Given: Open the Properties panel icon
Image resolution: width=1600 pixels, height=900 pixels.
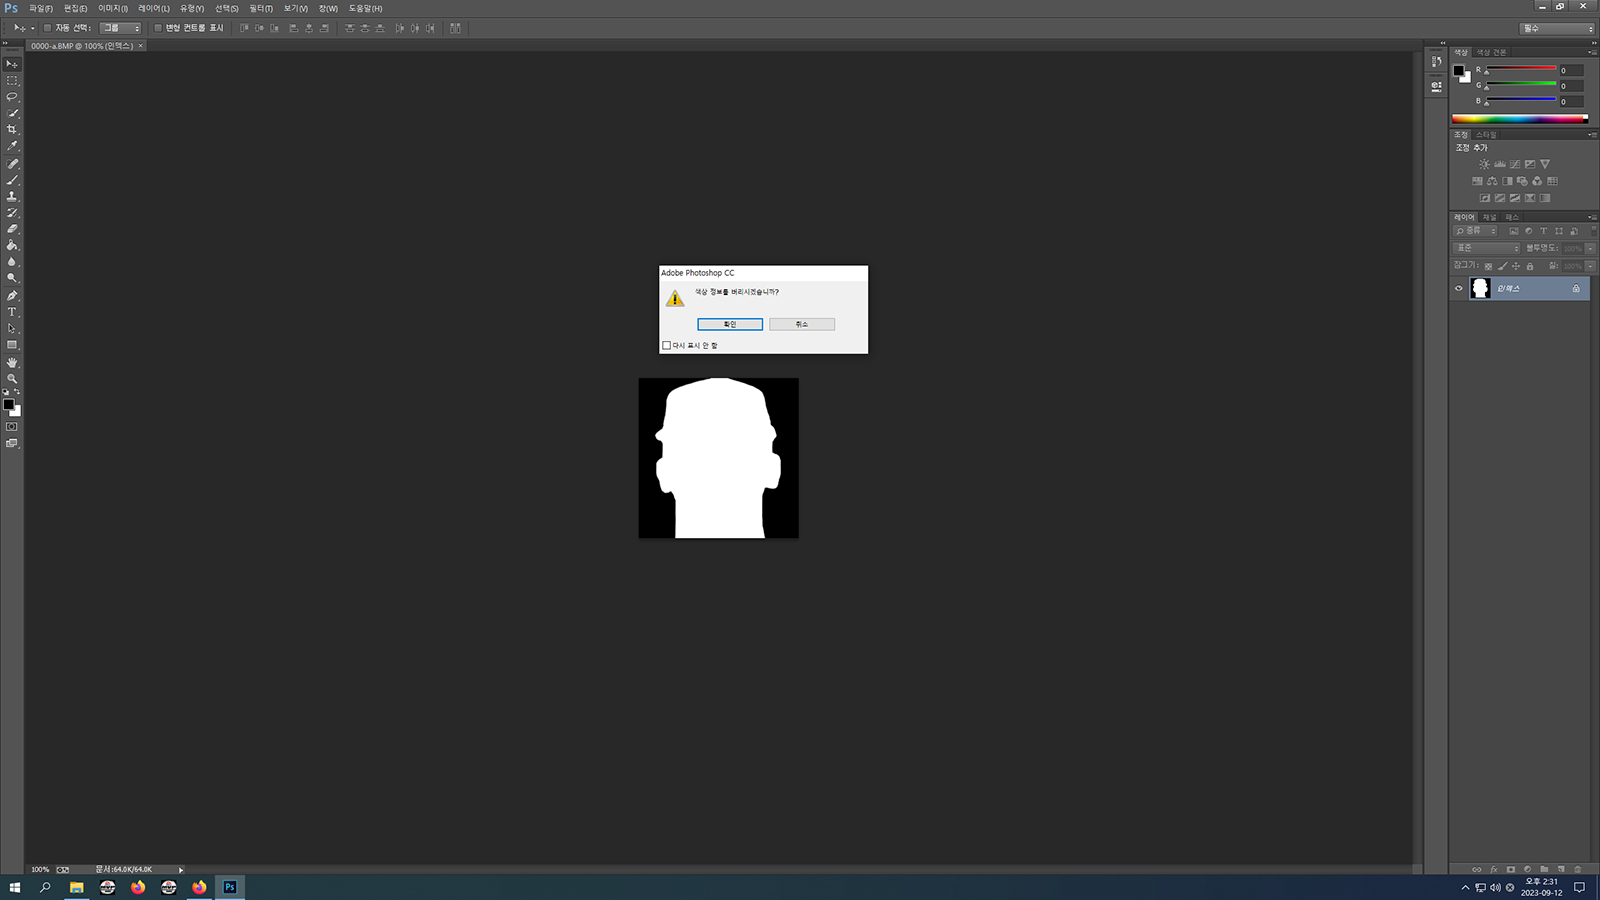Looking at the screenshot, I should point(1436,86).
